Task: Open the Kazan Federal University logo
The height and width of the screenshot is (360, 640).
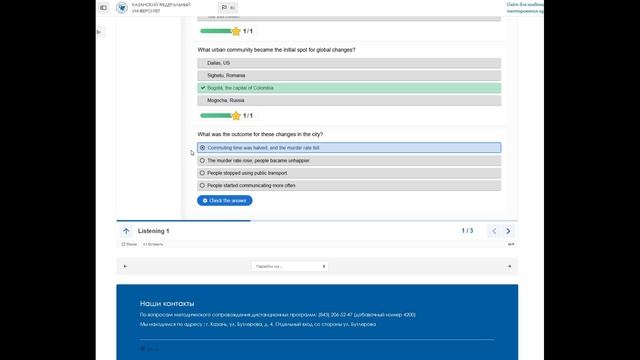Action: pos(122,8)
